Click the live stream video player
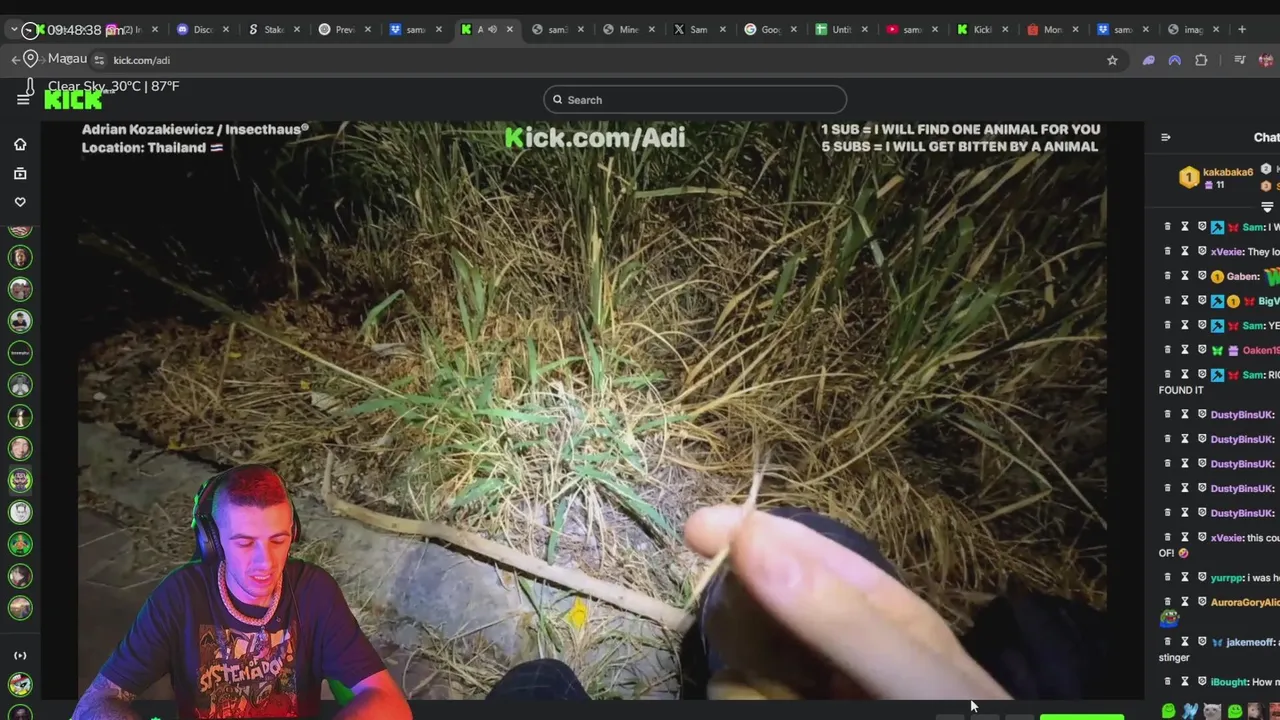Image resolution: width=1280 pixels, height=720 pixels. (x=592, y=410)
